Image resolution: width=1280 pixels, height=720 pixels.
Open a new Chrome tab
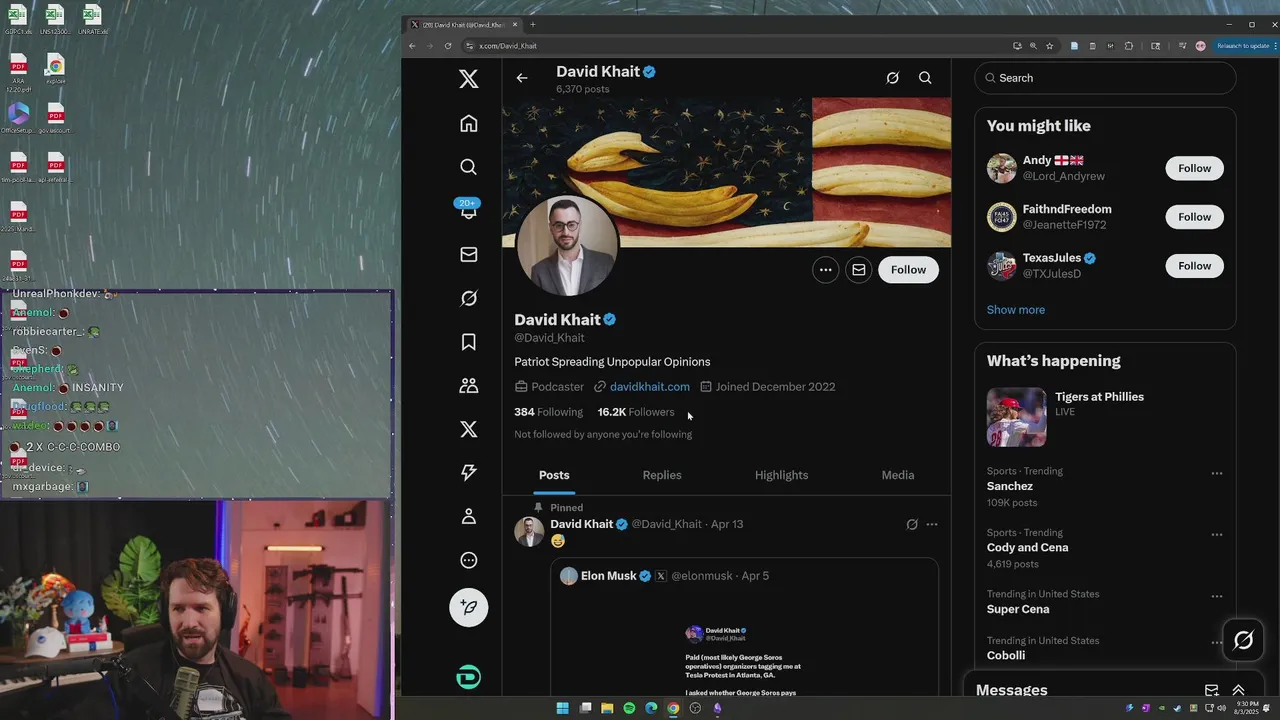[532, 25]
